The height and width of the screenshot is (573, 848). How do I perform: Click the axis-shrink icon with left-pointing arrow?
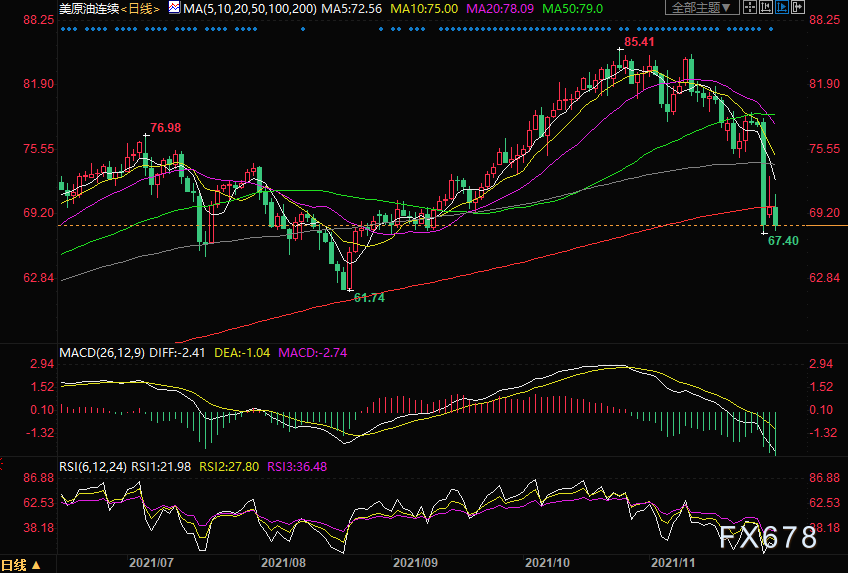pos(766,7)
